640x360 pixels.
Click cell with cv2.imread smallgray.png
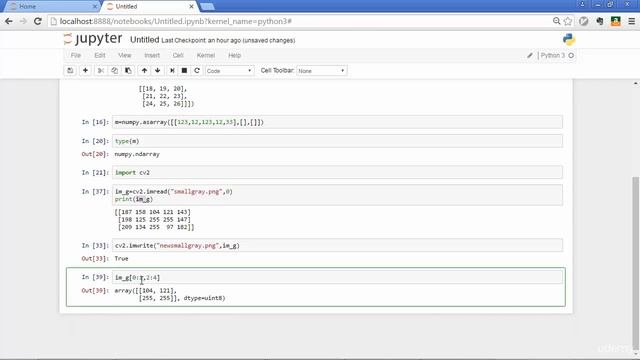337,195
